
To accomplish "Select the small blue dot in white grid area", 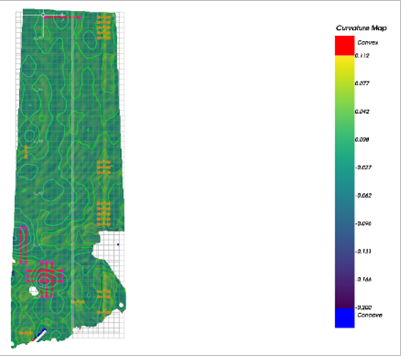I will 118,245.
